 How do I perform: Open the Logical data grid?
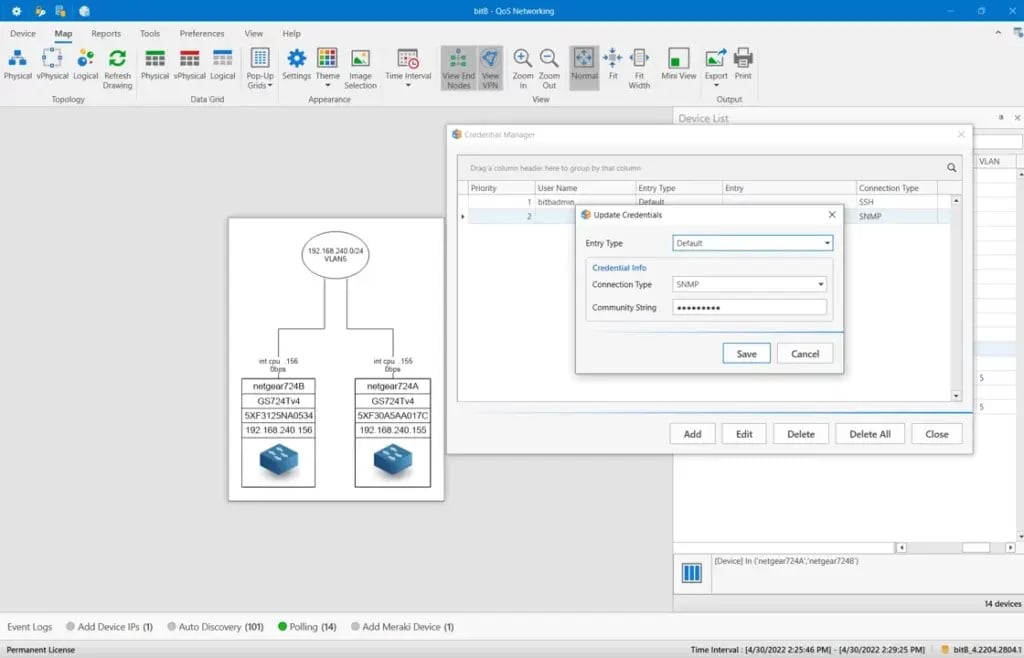[223, 64]
